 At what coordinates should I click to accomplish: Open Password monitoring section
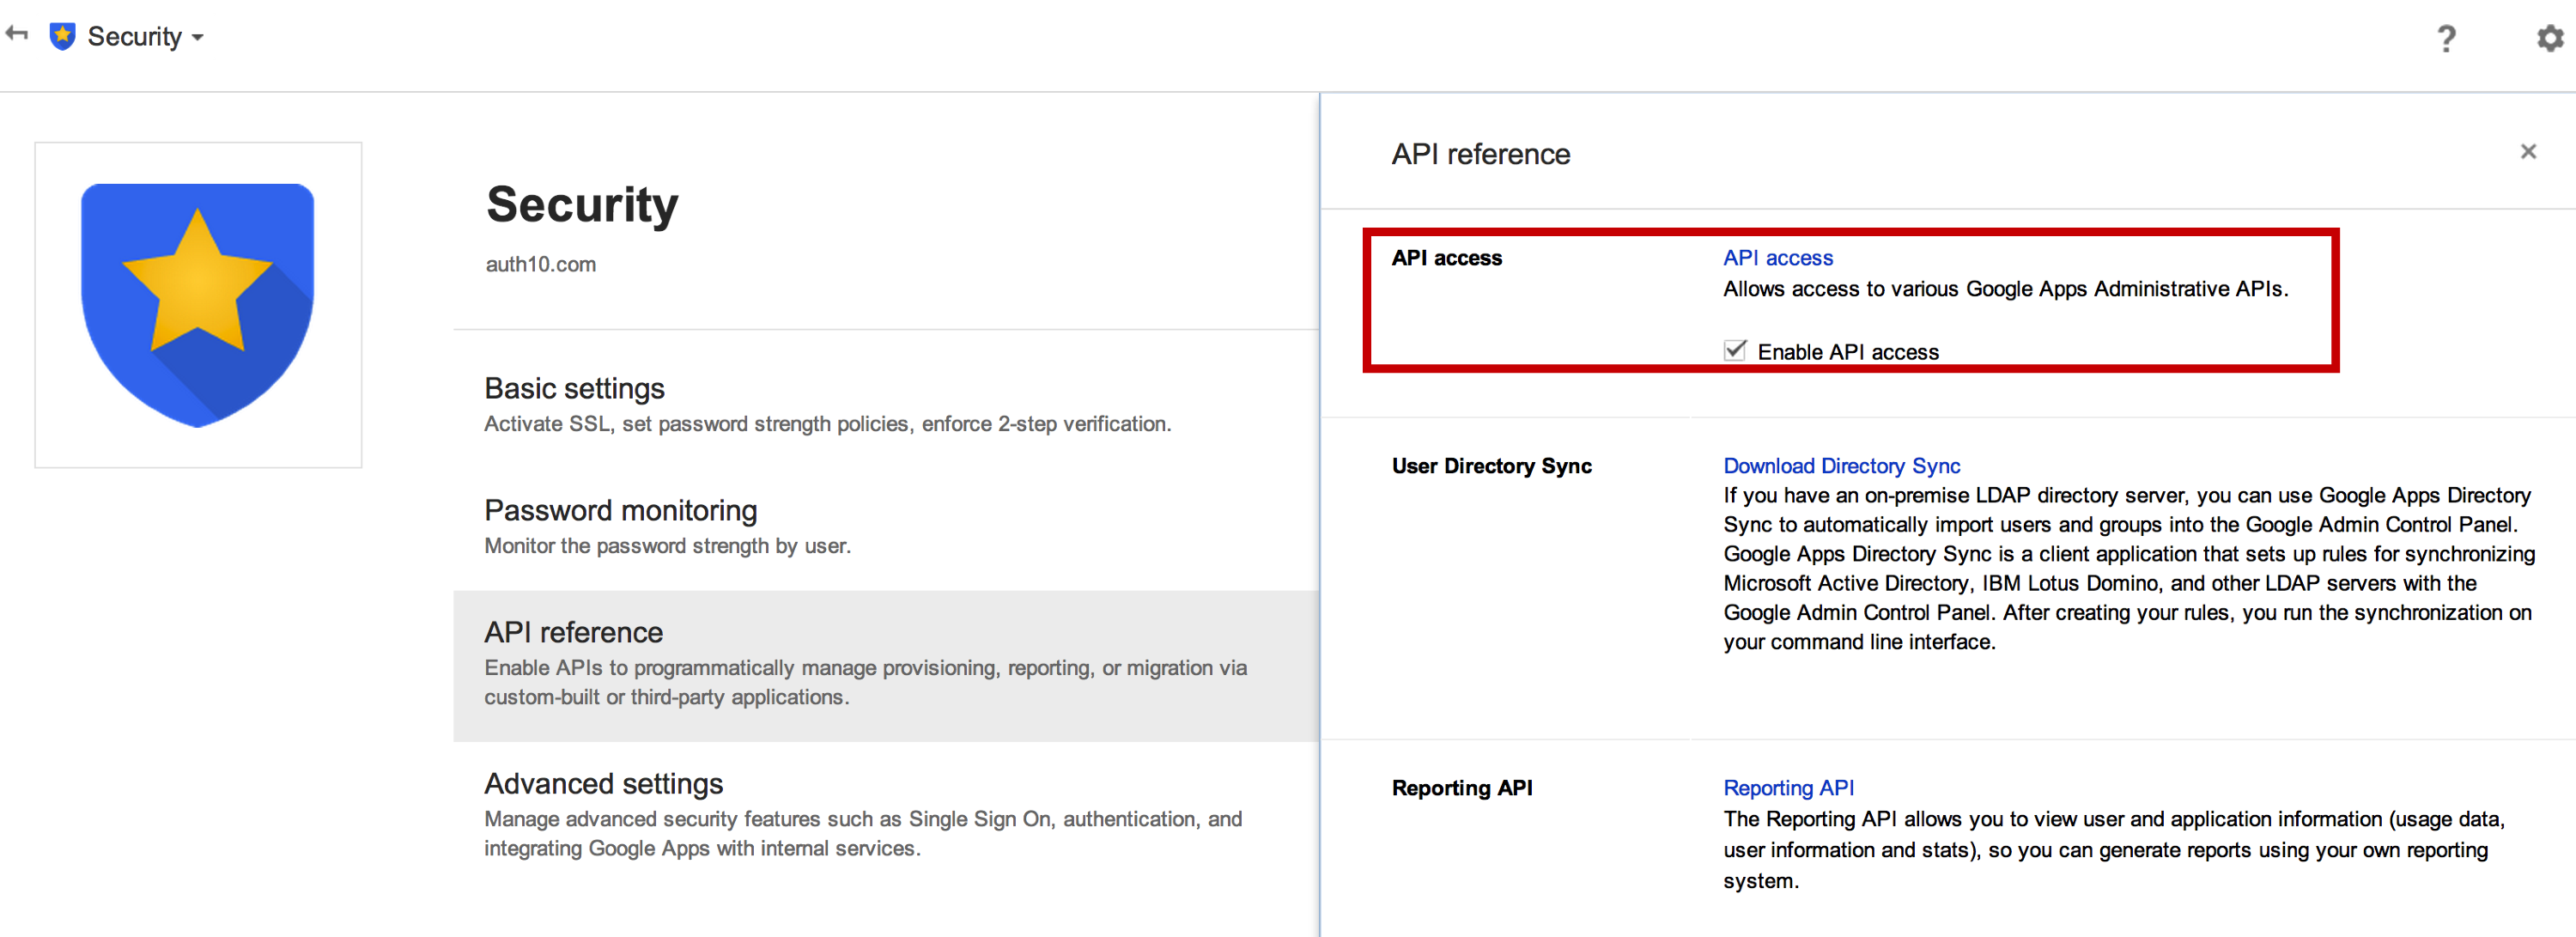620,510
